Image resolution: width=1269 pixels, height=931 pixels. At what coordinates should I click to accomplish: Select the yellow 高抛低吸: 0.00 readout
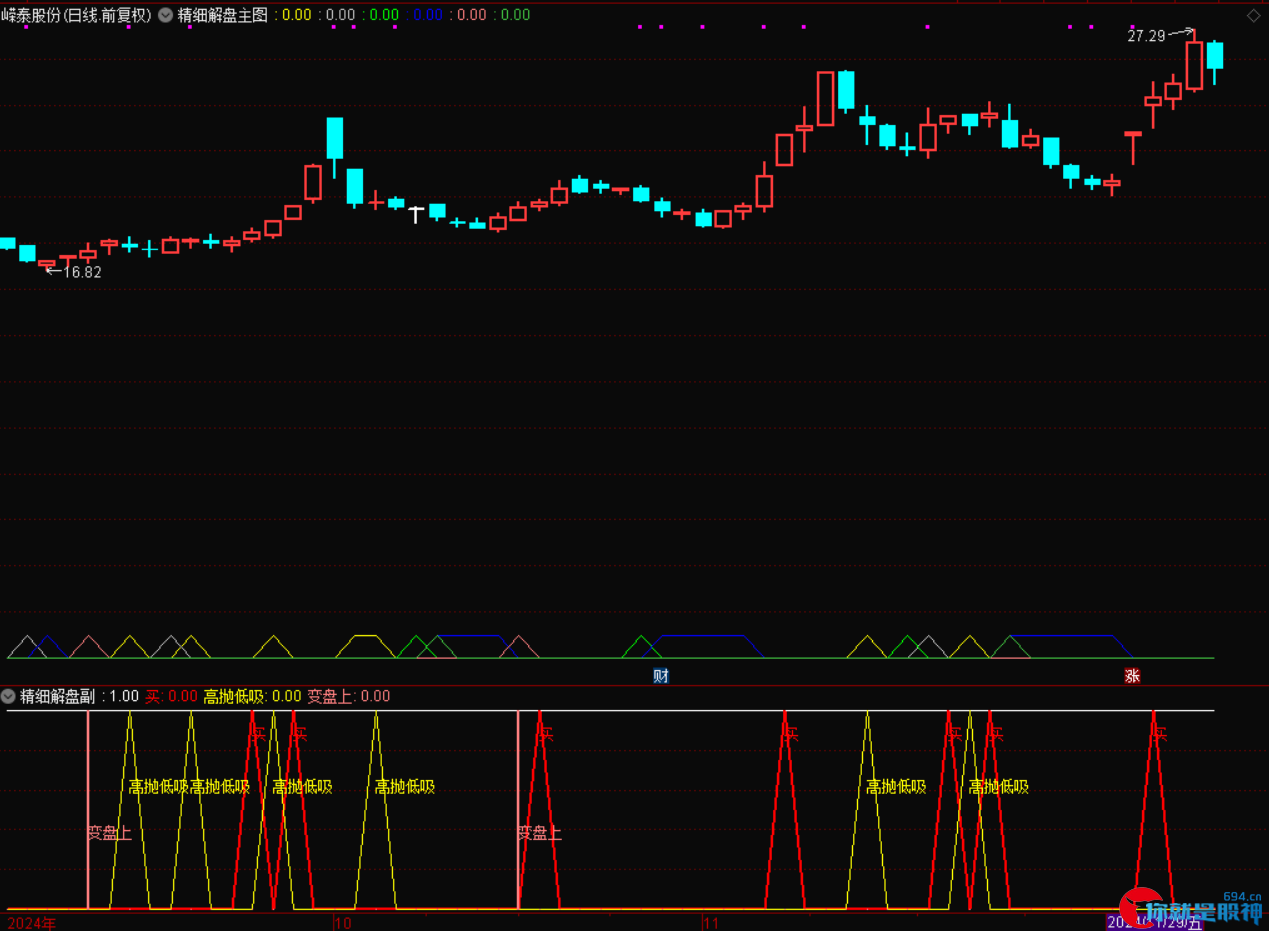pyautogui.click(x=252, y=696)
